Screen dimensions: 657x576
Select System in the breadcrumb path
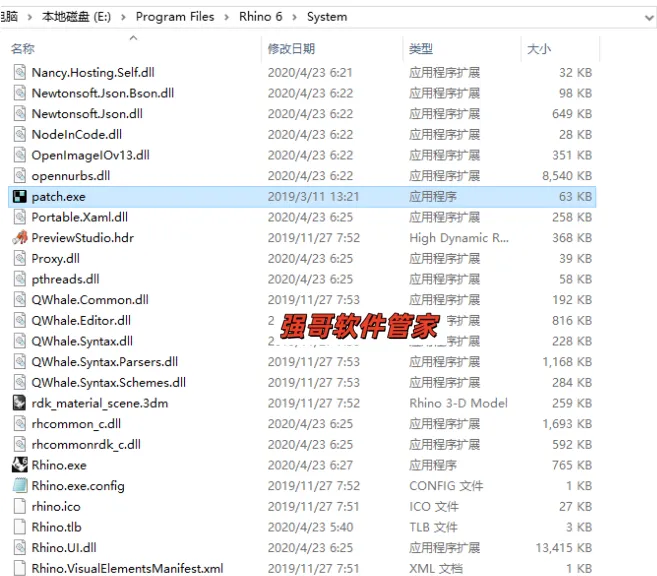(327, 17)
